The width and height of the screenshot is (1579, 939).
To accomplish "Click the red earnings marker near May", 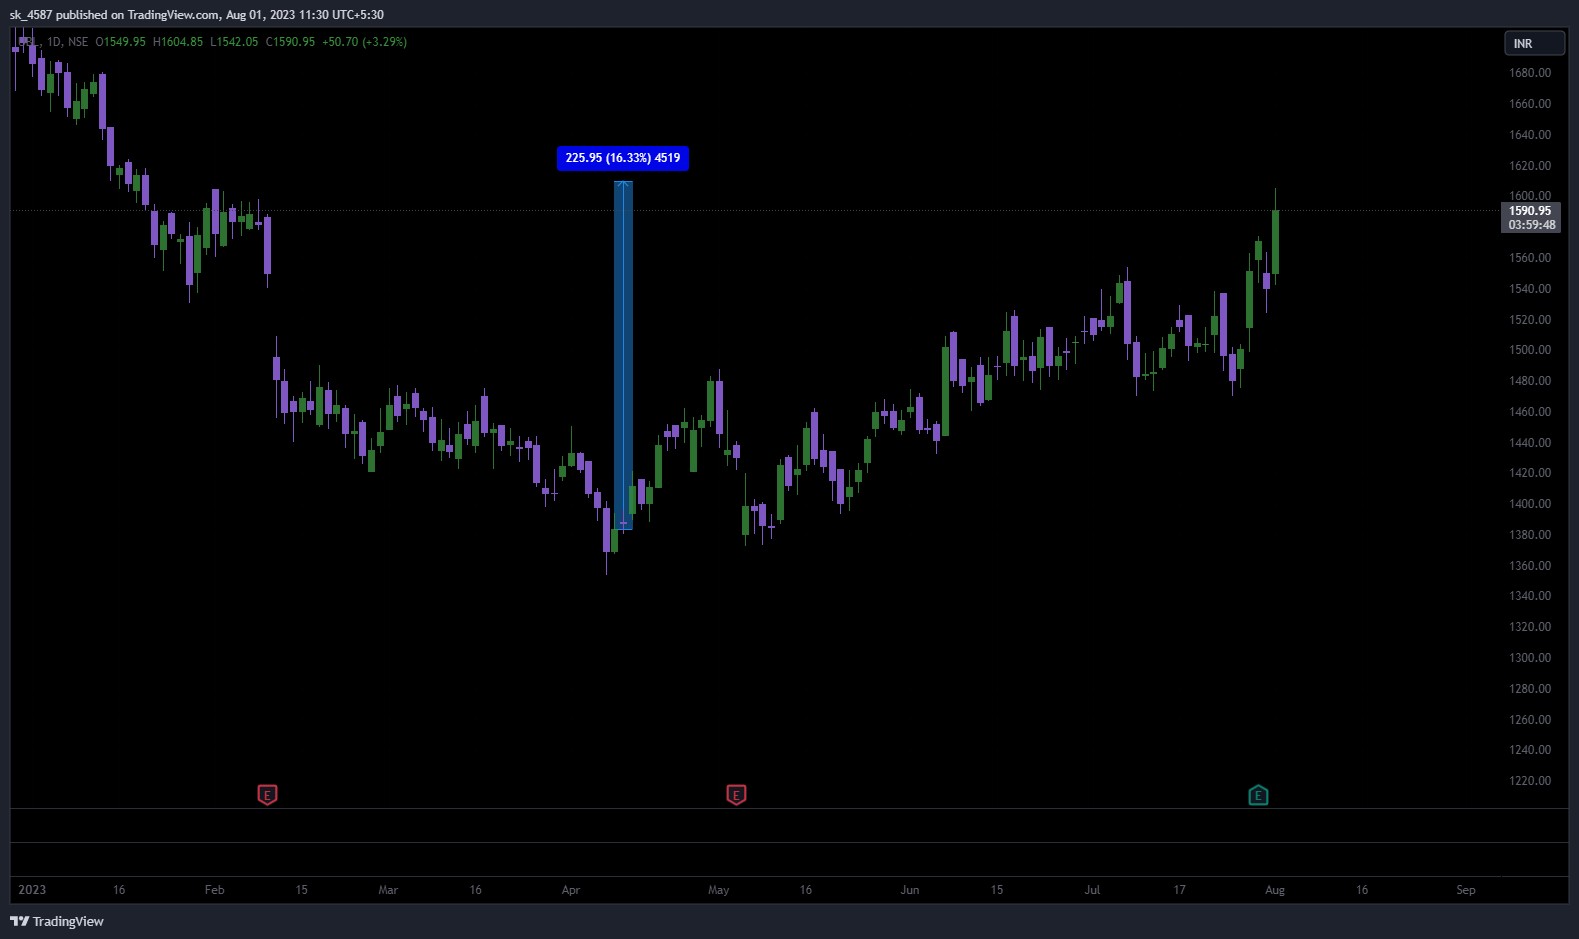I will [x=736, y=795].
